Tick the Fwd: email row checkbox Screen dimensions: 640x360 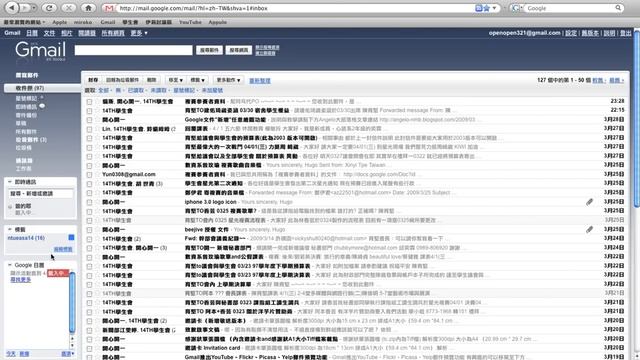pos(89,239)
